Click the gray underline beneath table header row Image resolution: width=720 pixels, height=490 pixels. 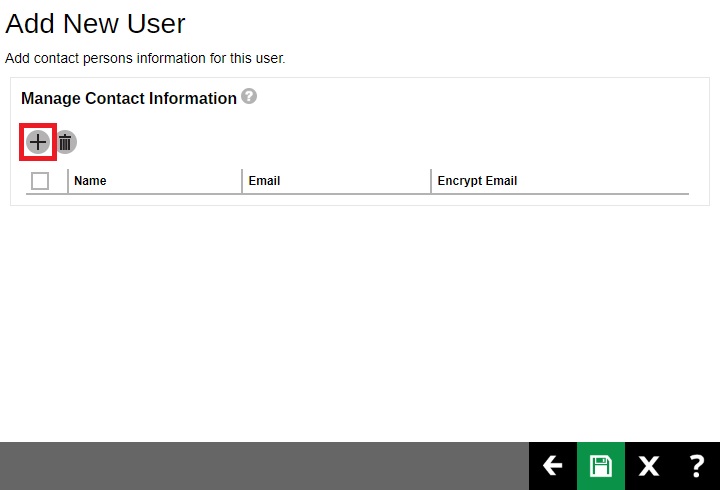360,193
